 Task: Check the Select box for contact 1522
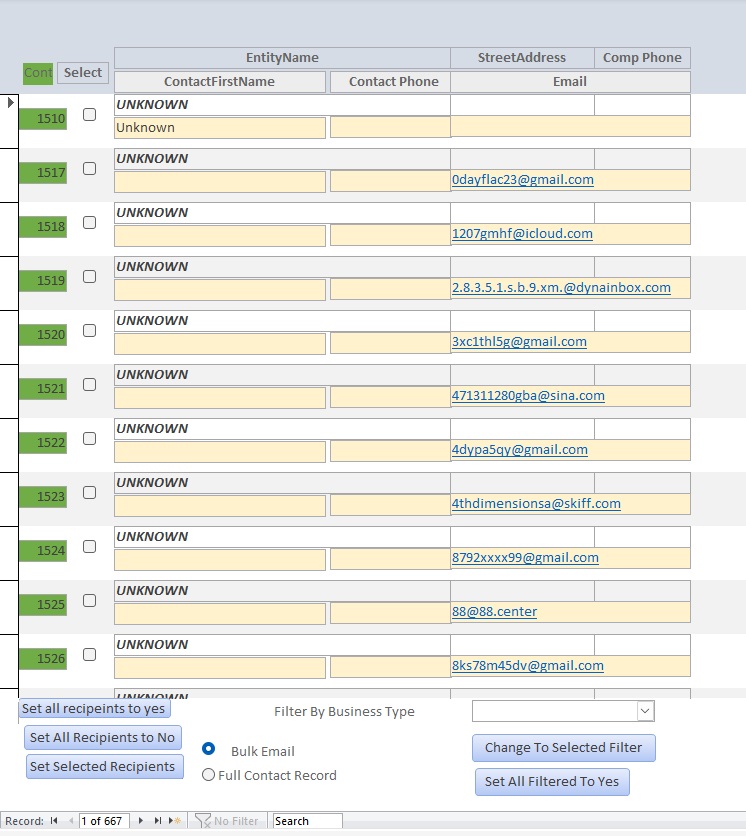point(90,438)
